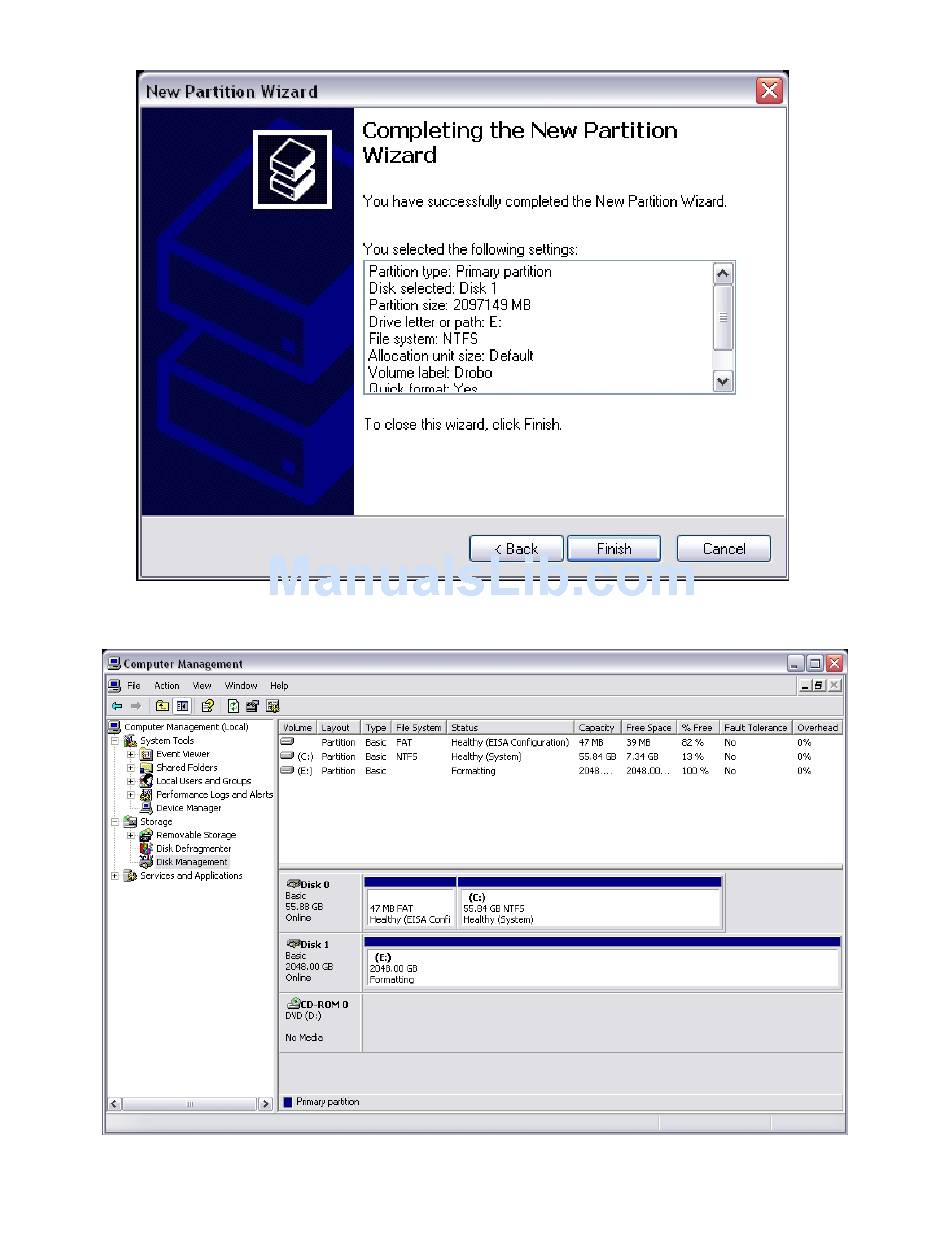Click the Back arrow toolbar icon

[117, 706]
